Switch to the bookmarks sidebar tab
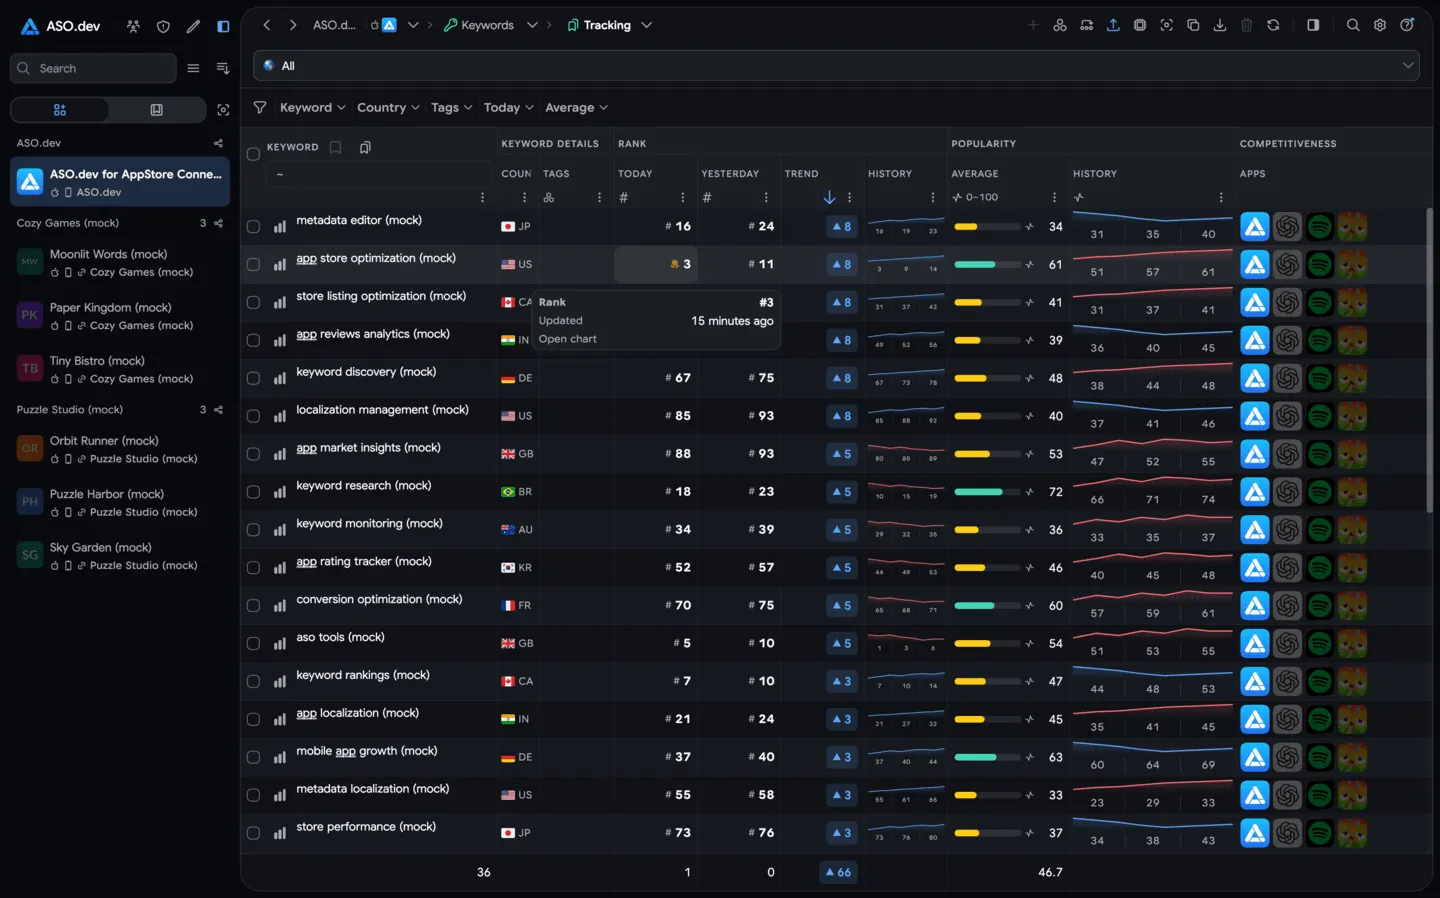Screen dimensions: 1440x898 [156, 110]
